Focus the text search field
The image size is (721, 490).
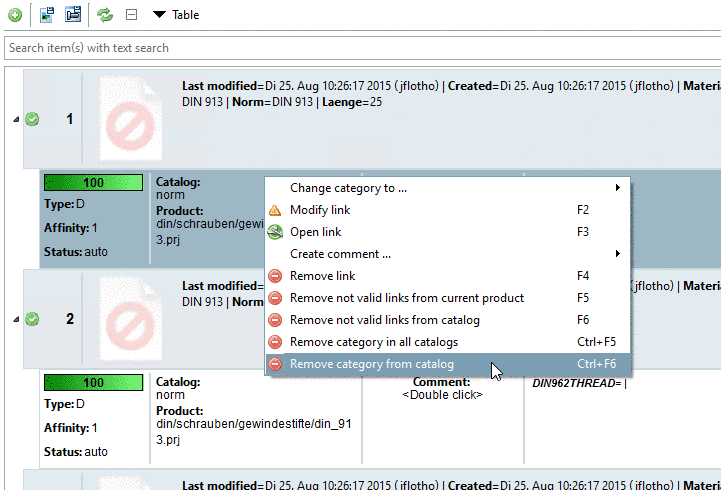(362, 48)
